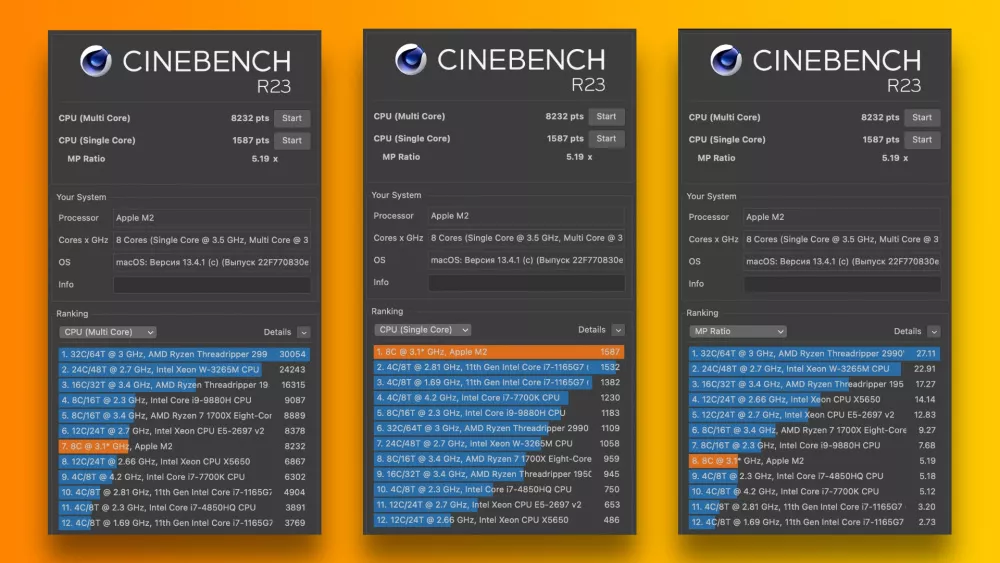The width and height of the screenshot is (1000, 563).
Task: Select the Core i7-7700K row scoring 1230
Action: click(x=499, y=397)
